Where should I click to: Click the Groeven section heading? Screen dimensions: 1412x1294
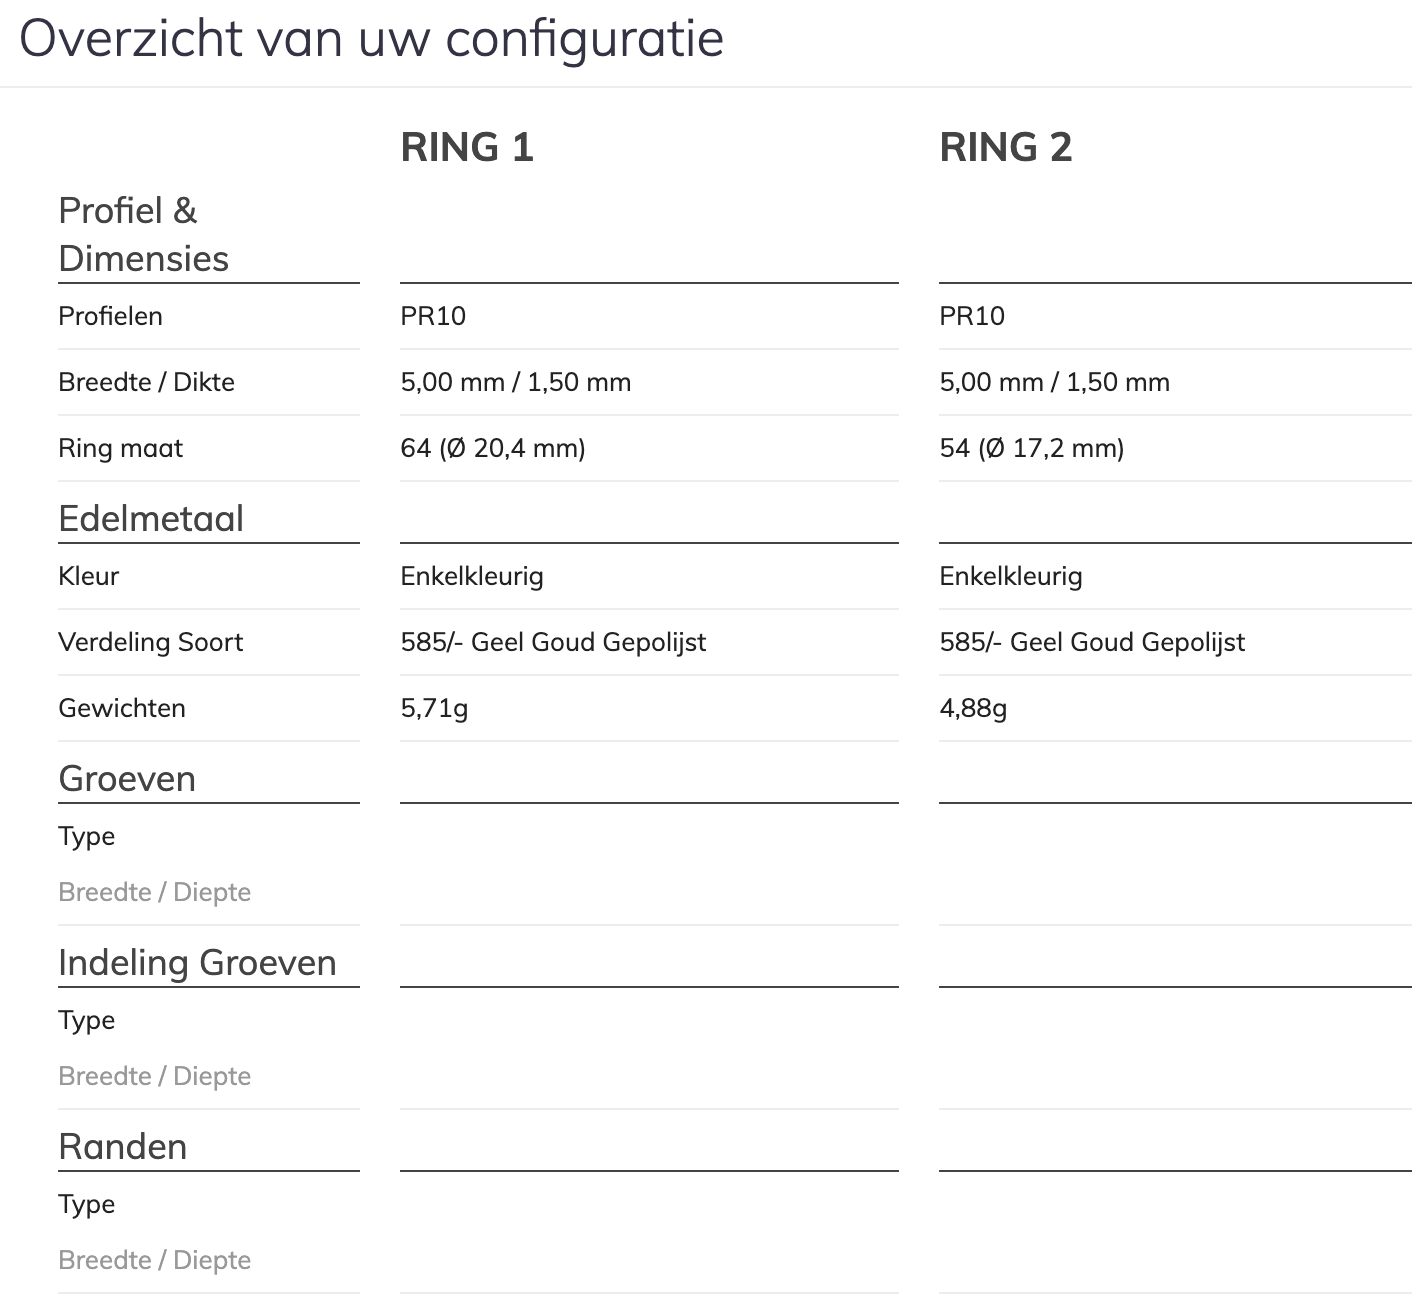click(127, 779)
